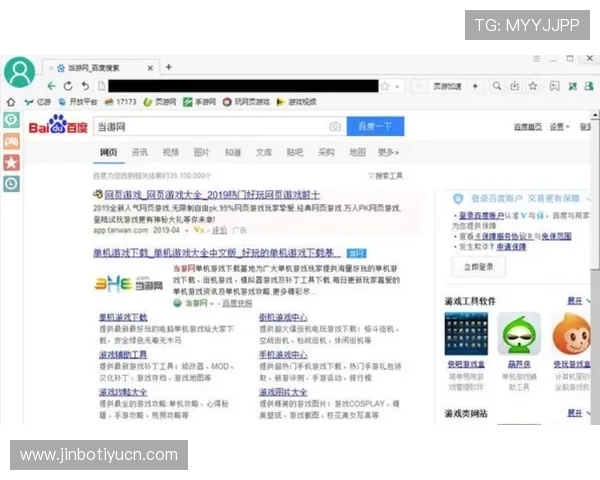This screenshot has height=480, width=600.
Task: Switch to the 地图 tab
Action: (x=357, y=152)
